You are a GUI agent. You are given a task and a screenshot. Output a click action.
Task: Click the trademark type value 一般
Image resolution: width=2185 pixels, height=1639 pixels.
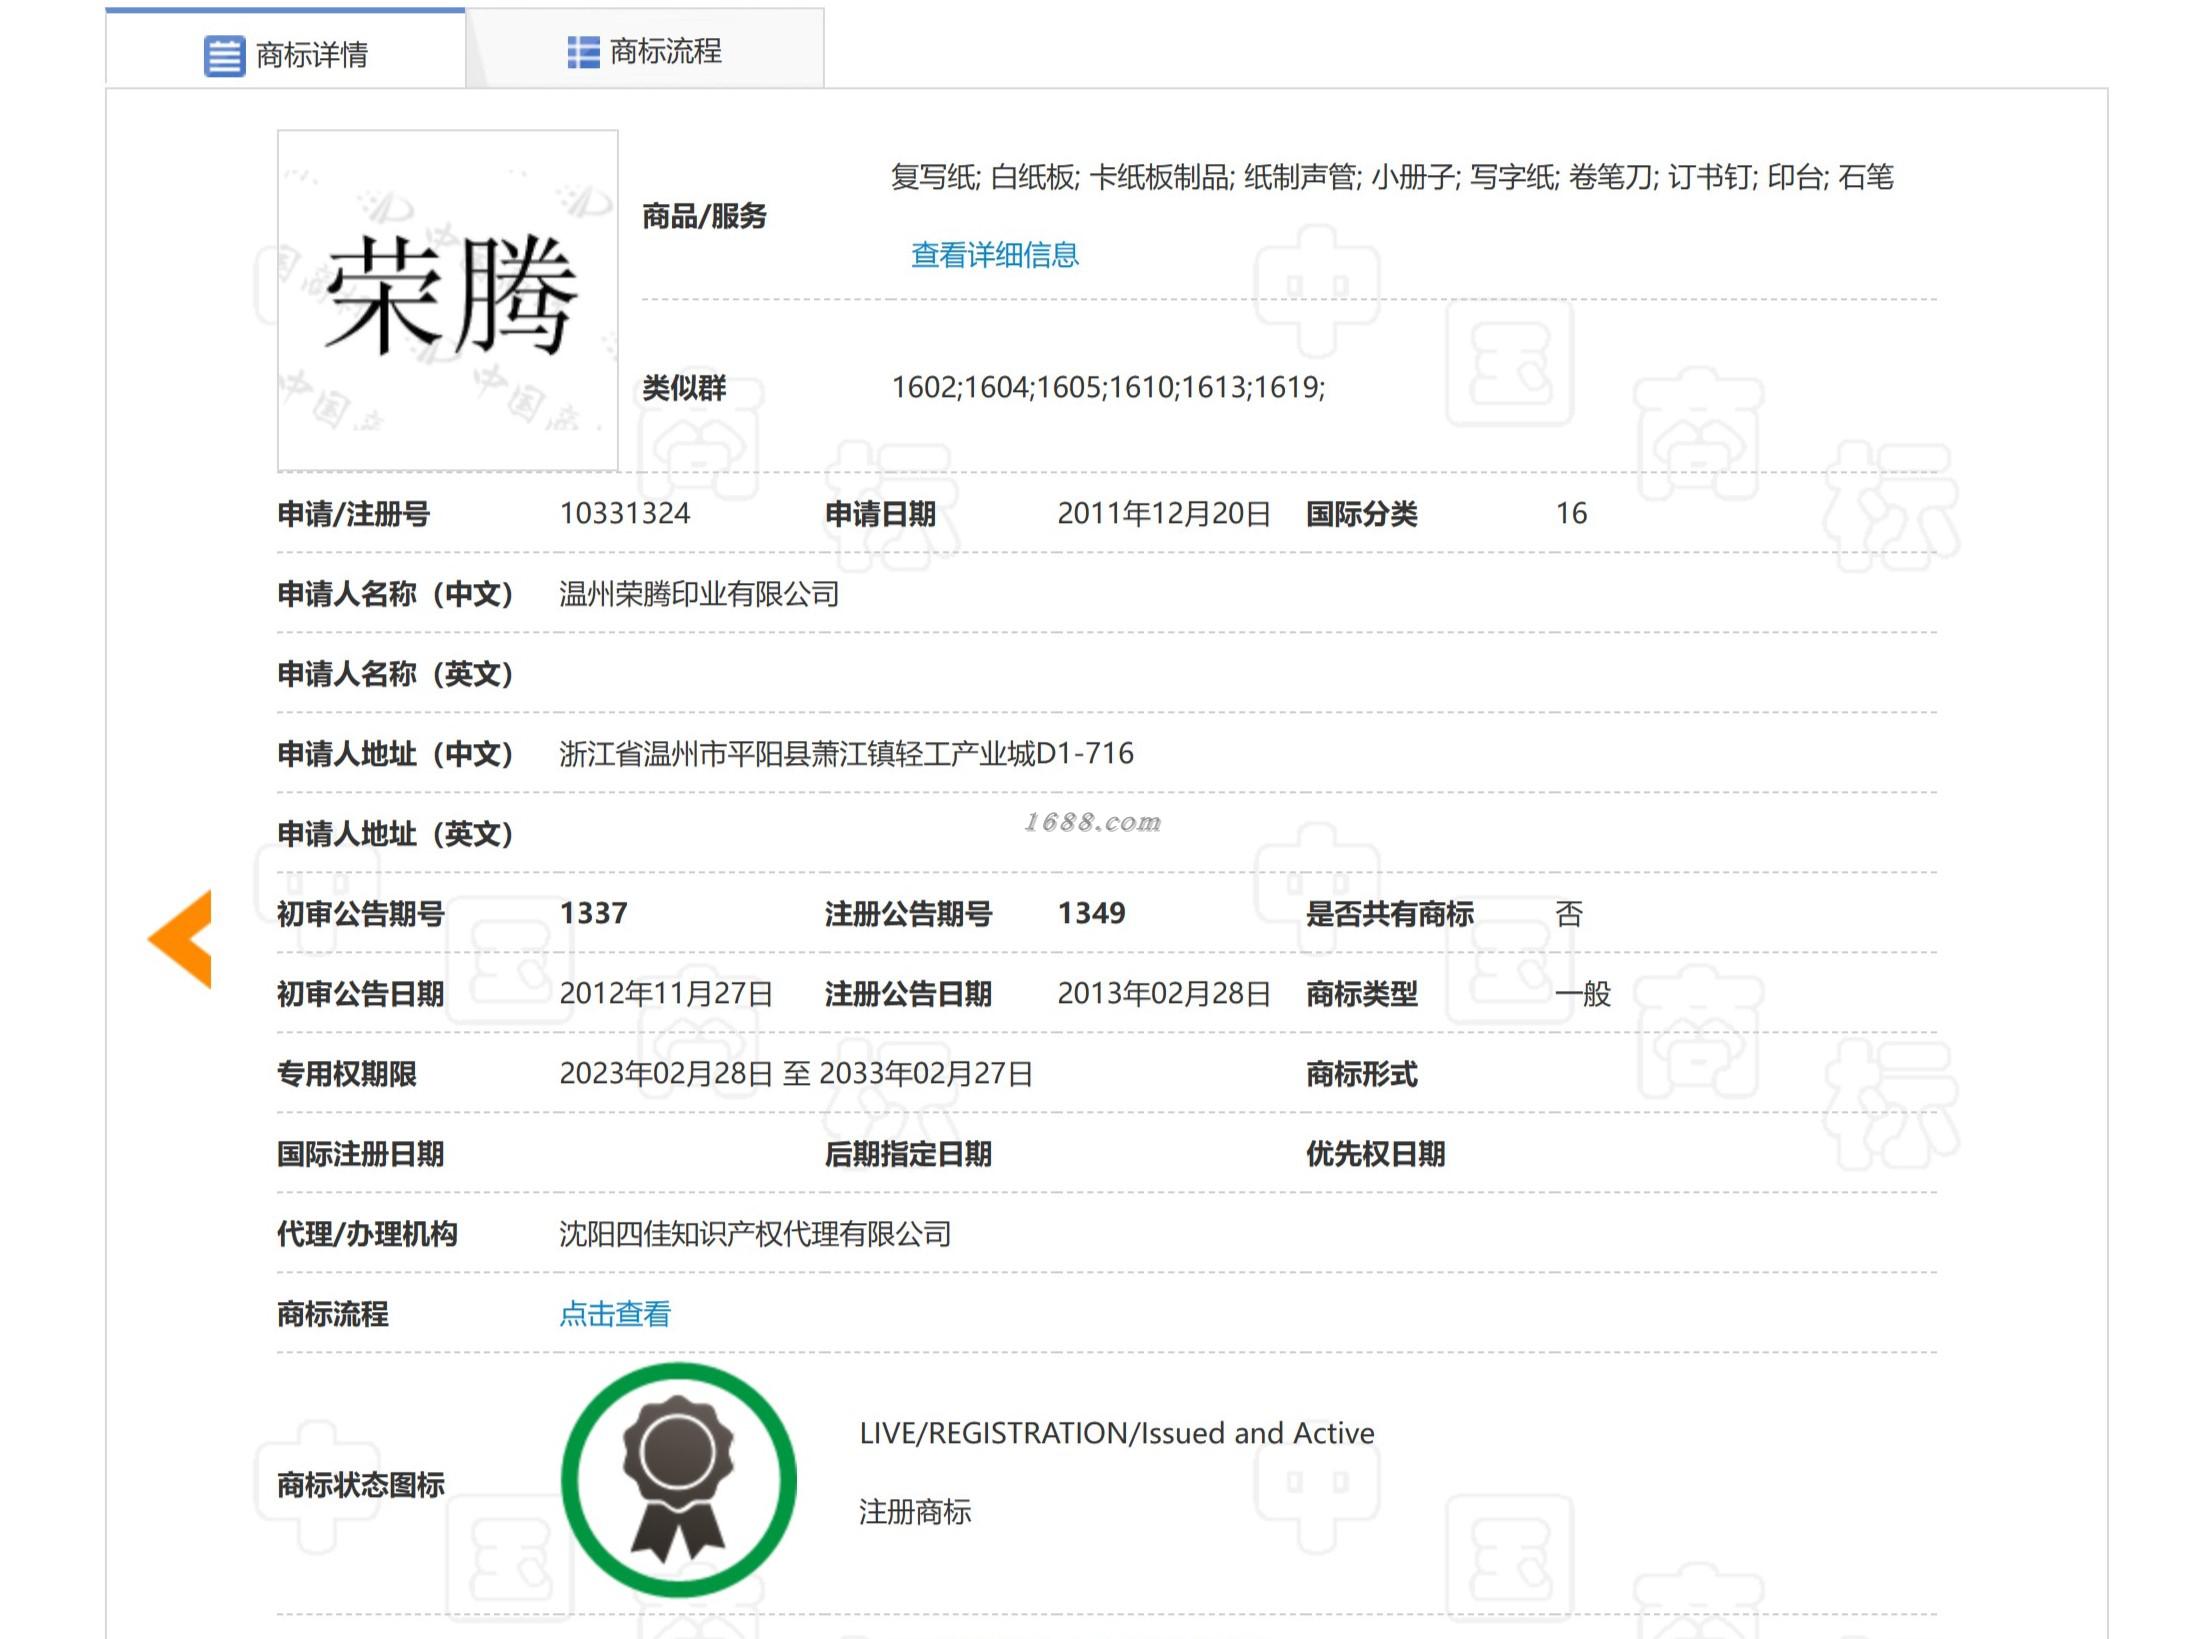tap(1583, 993)
